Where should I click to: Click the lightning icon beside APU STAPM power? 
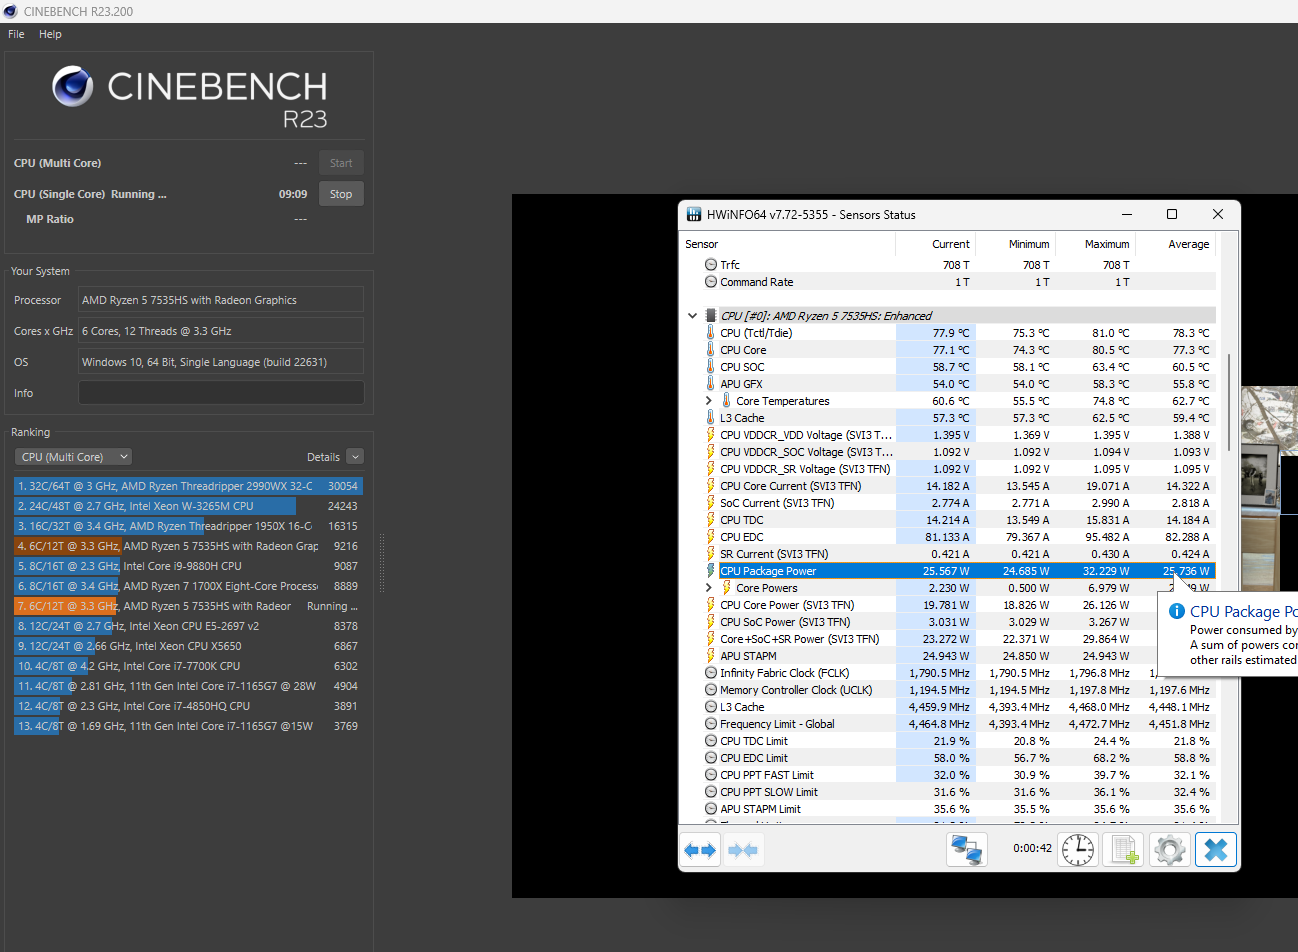[x=711, y=656]
